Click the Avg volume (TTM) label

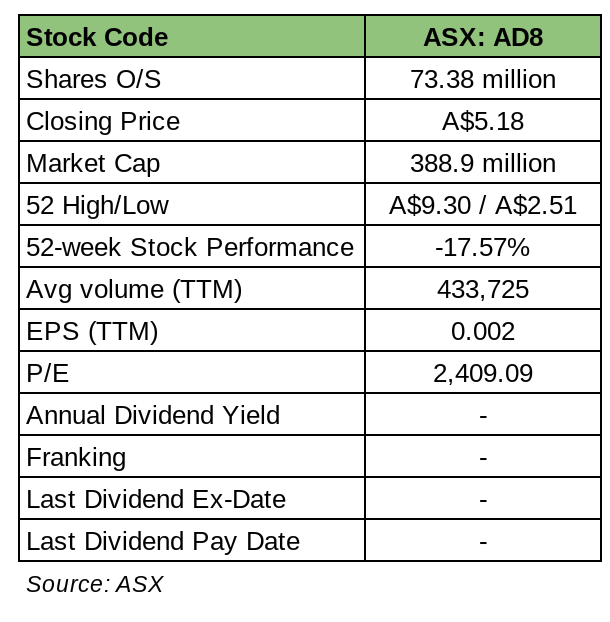pyautogui.click(x=134, y=290)
